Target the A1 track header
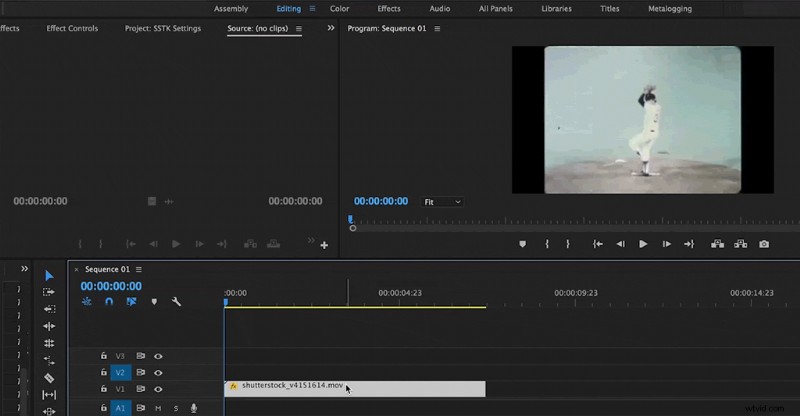This screenshot has width=800, height=416. point(120,408)
